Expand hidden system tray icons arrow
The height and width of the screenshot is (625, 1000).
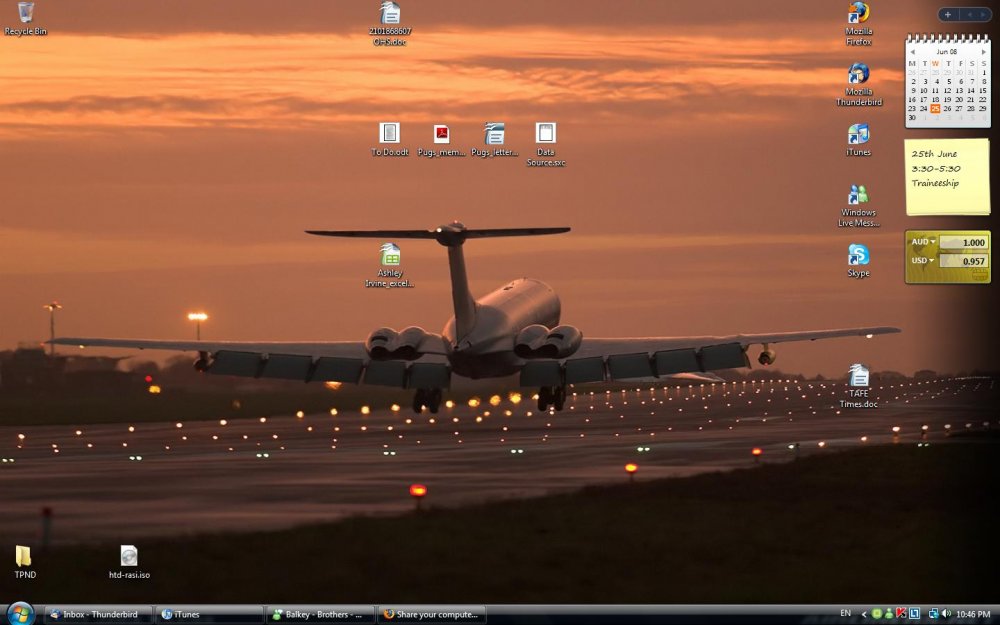tap(864, 614)
